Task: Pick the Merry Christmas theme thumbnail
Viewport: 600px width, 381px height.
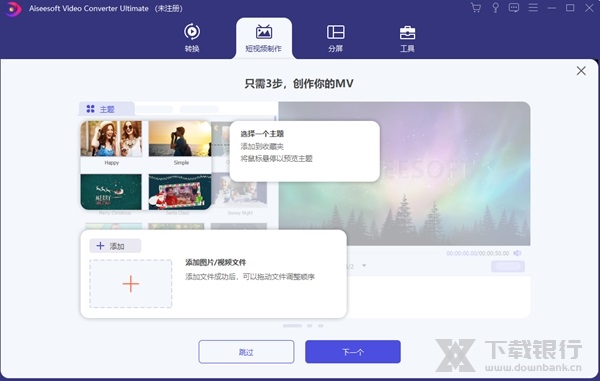Action: tap(111, 192)
